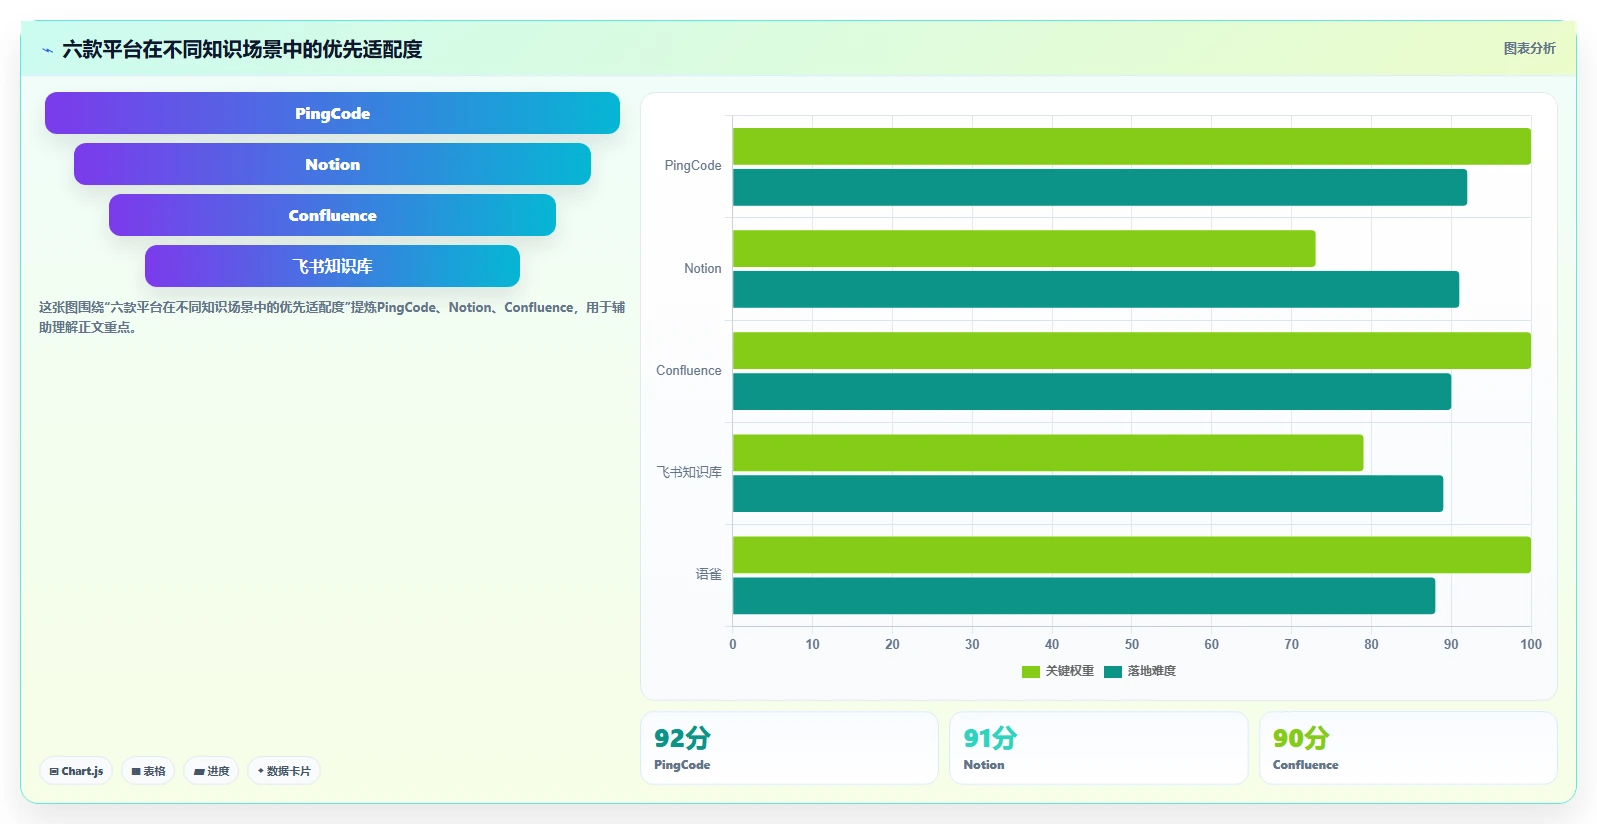Click Confluence's teal 落地难度 bar
The image size is (1597, 824).
pyautogui.click(x=1092, y=391)
